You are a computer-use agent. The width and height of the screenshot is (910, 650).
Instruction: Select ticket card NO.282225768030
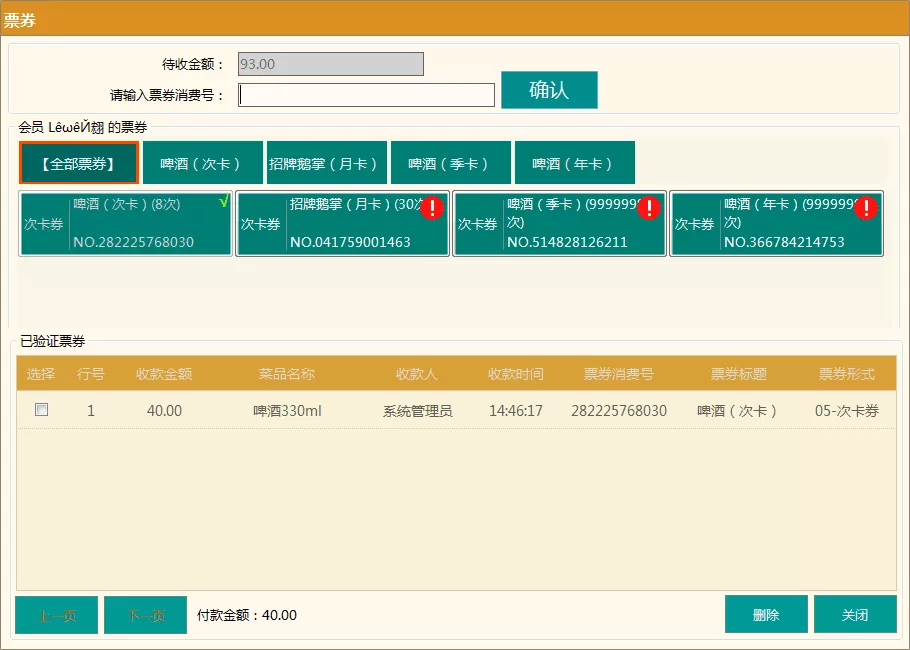tap(126, 224)
